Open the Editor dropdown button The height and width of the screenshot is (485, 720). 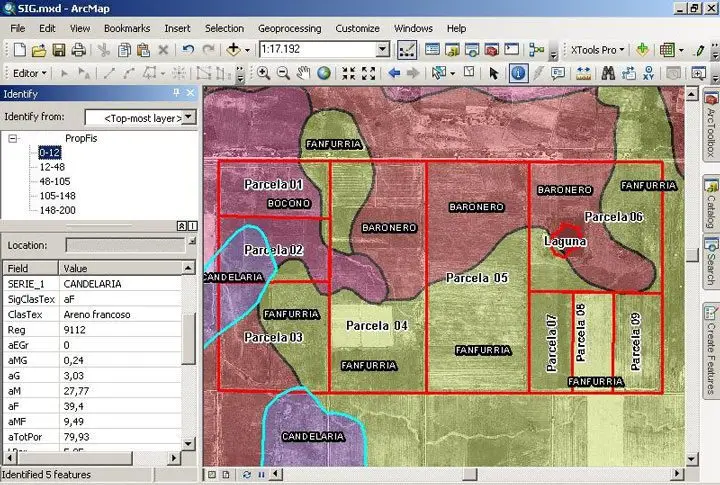click(x=30, y=73)
